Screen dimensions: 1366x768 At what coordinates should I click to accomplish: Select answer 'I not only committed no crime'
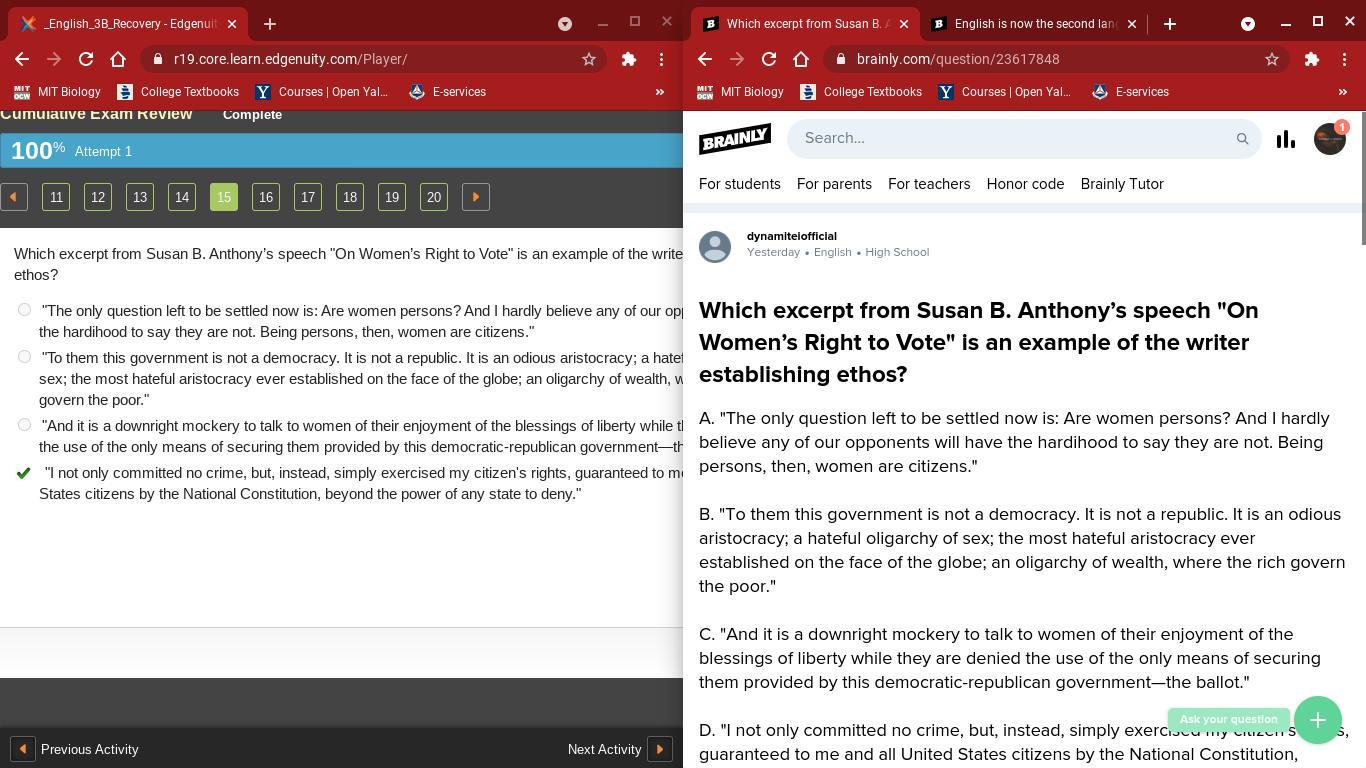point(24,472)
